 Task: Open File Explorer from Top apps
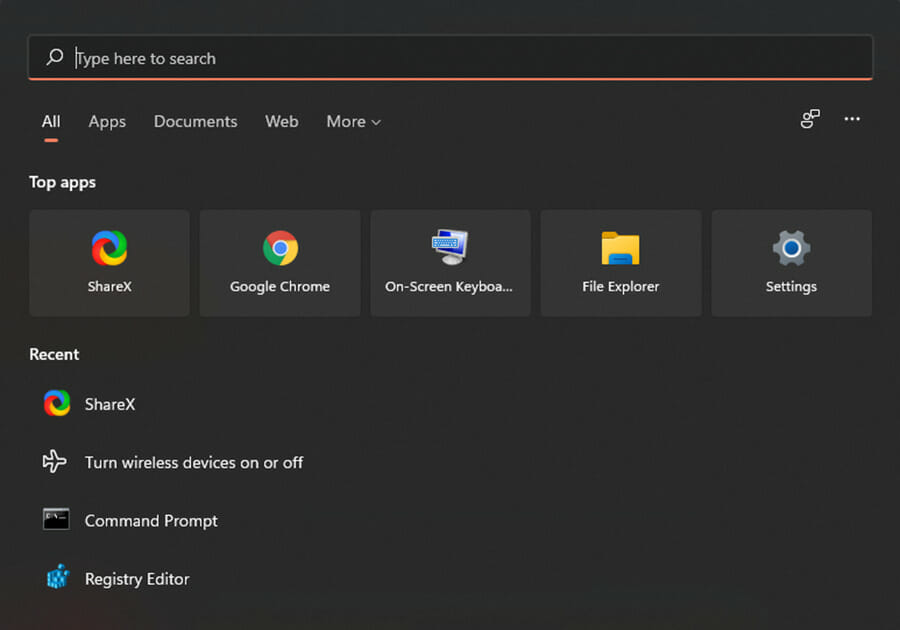pyautogui.click(x=621, y=263)
